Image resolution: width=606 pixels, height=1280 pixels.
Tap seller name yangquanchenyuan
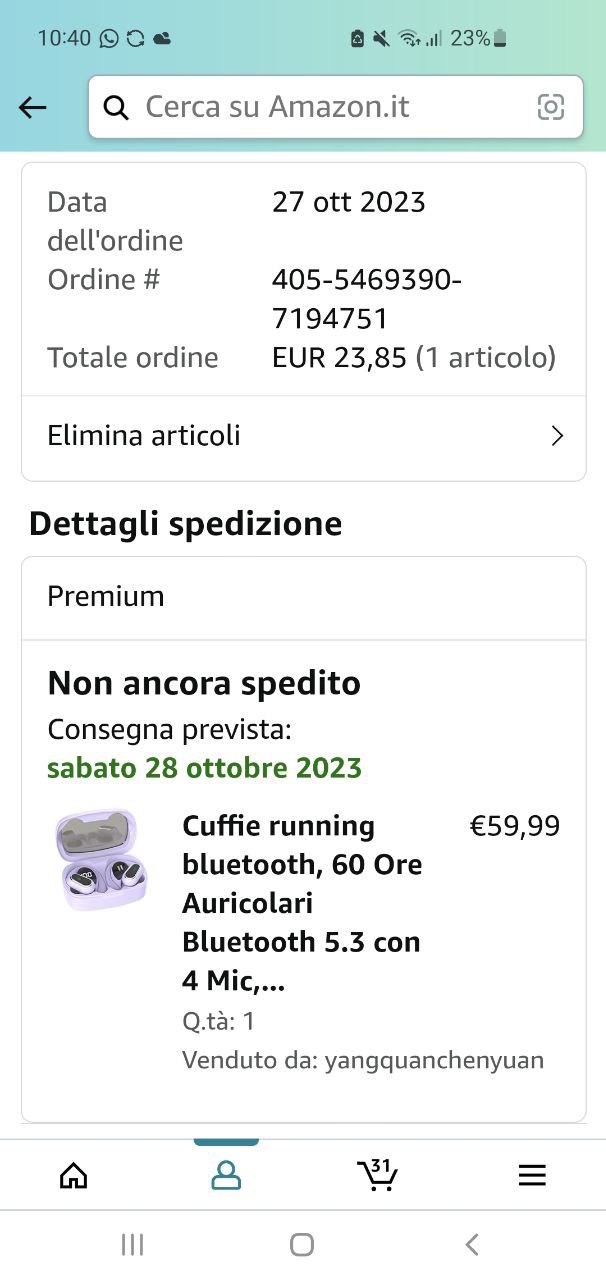[434, 1060]
